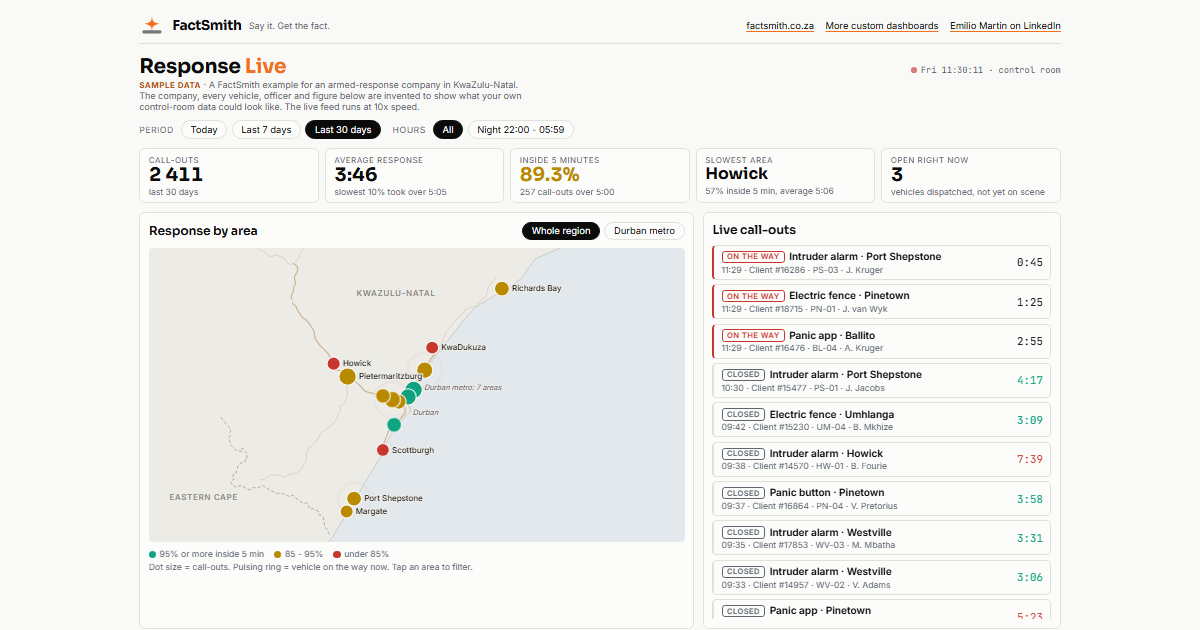Click the Open right now card
This screenshot has height=630, width=1200.
tap(970, 176)
